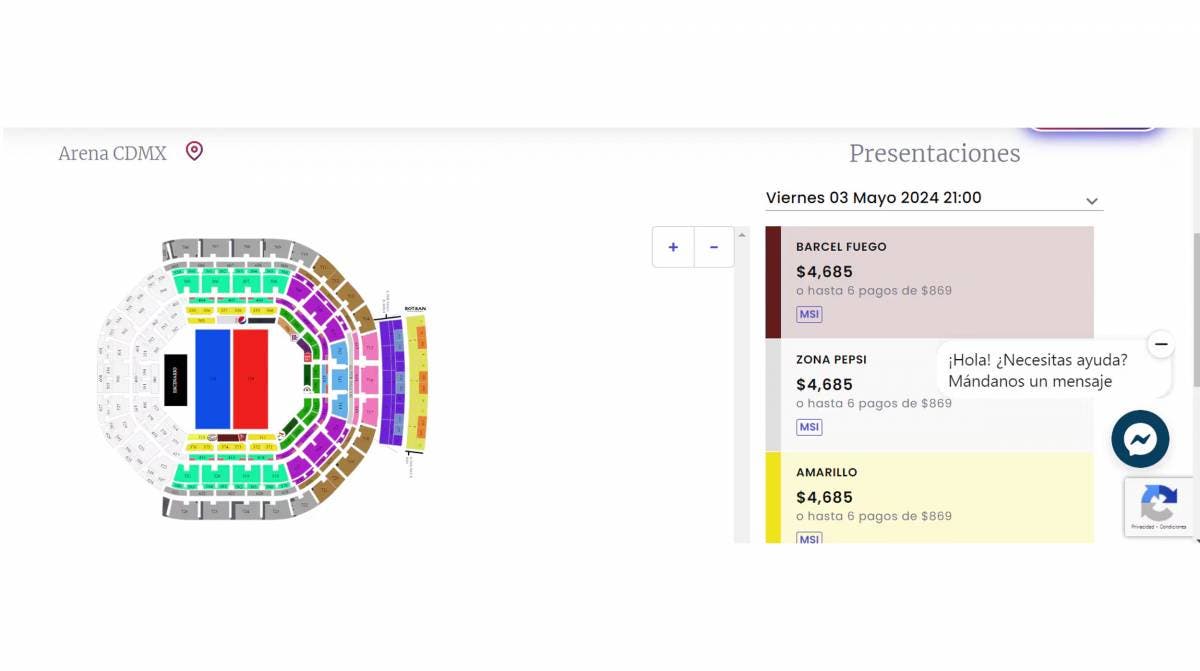Click the location pin icon beside Arena CDMX
The image size is (1200, 671).
(x=194, y=151)
